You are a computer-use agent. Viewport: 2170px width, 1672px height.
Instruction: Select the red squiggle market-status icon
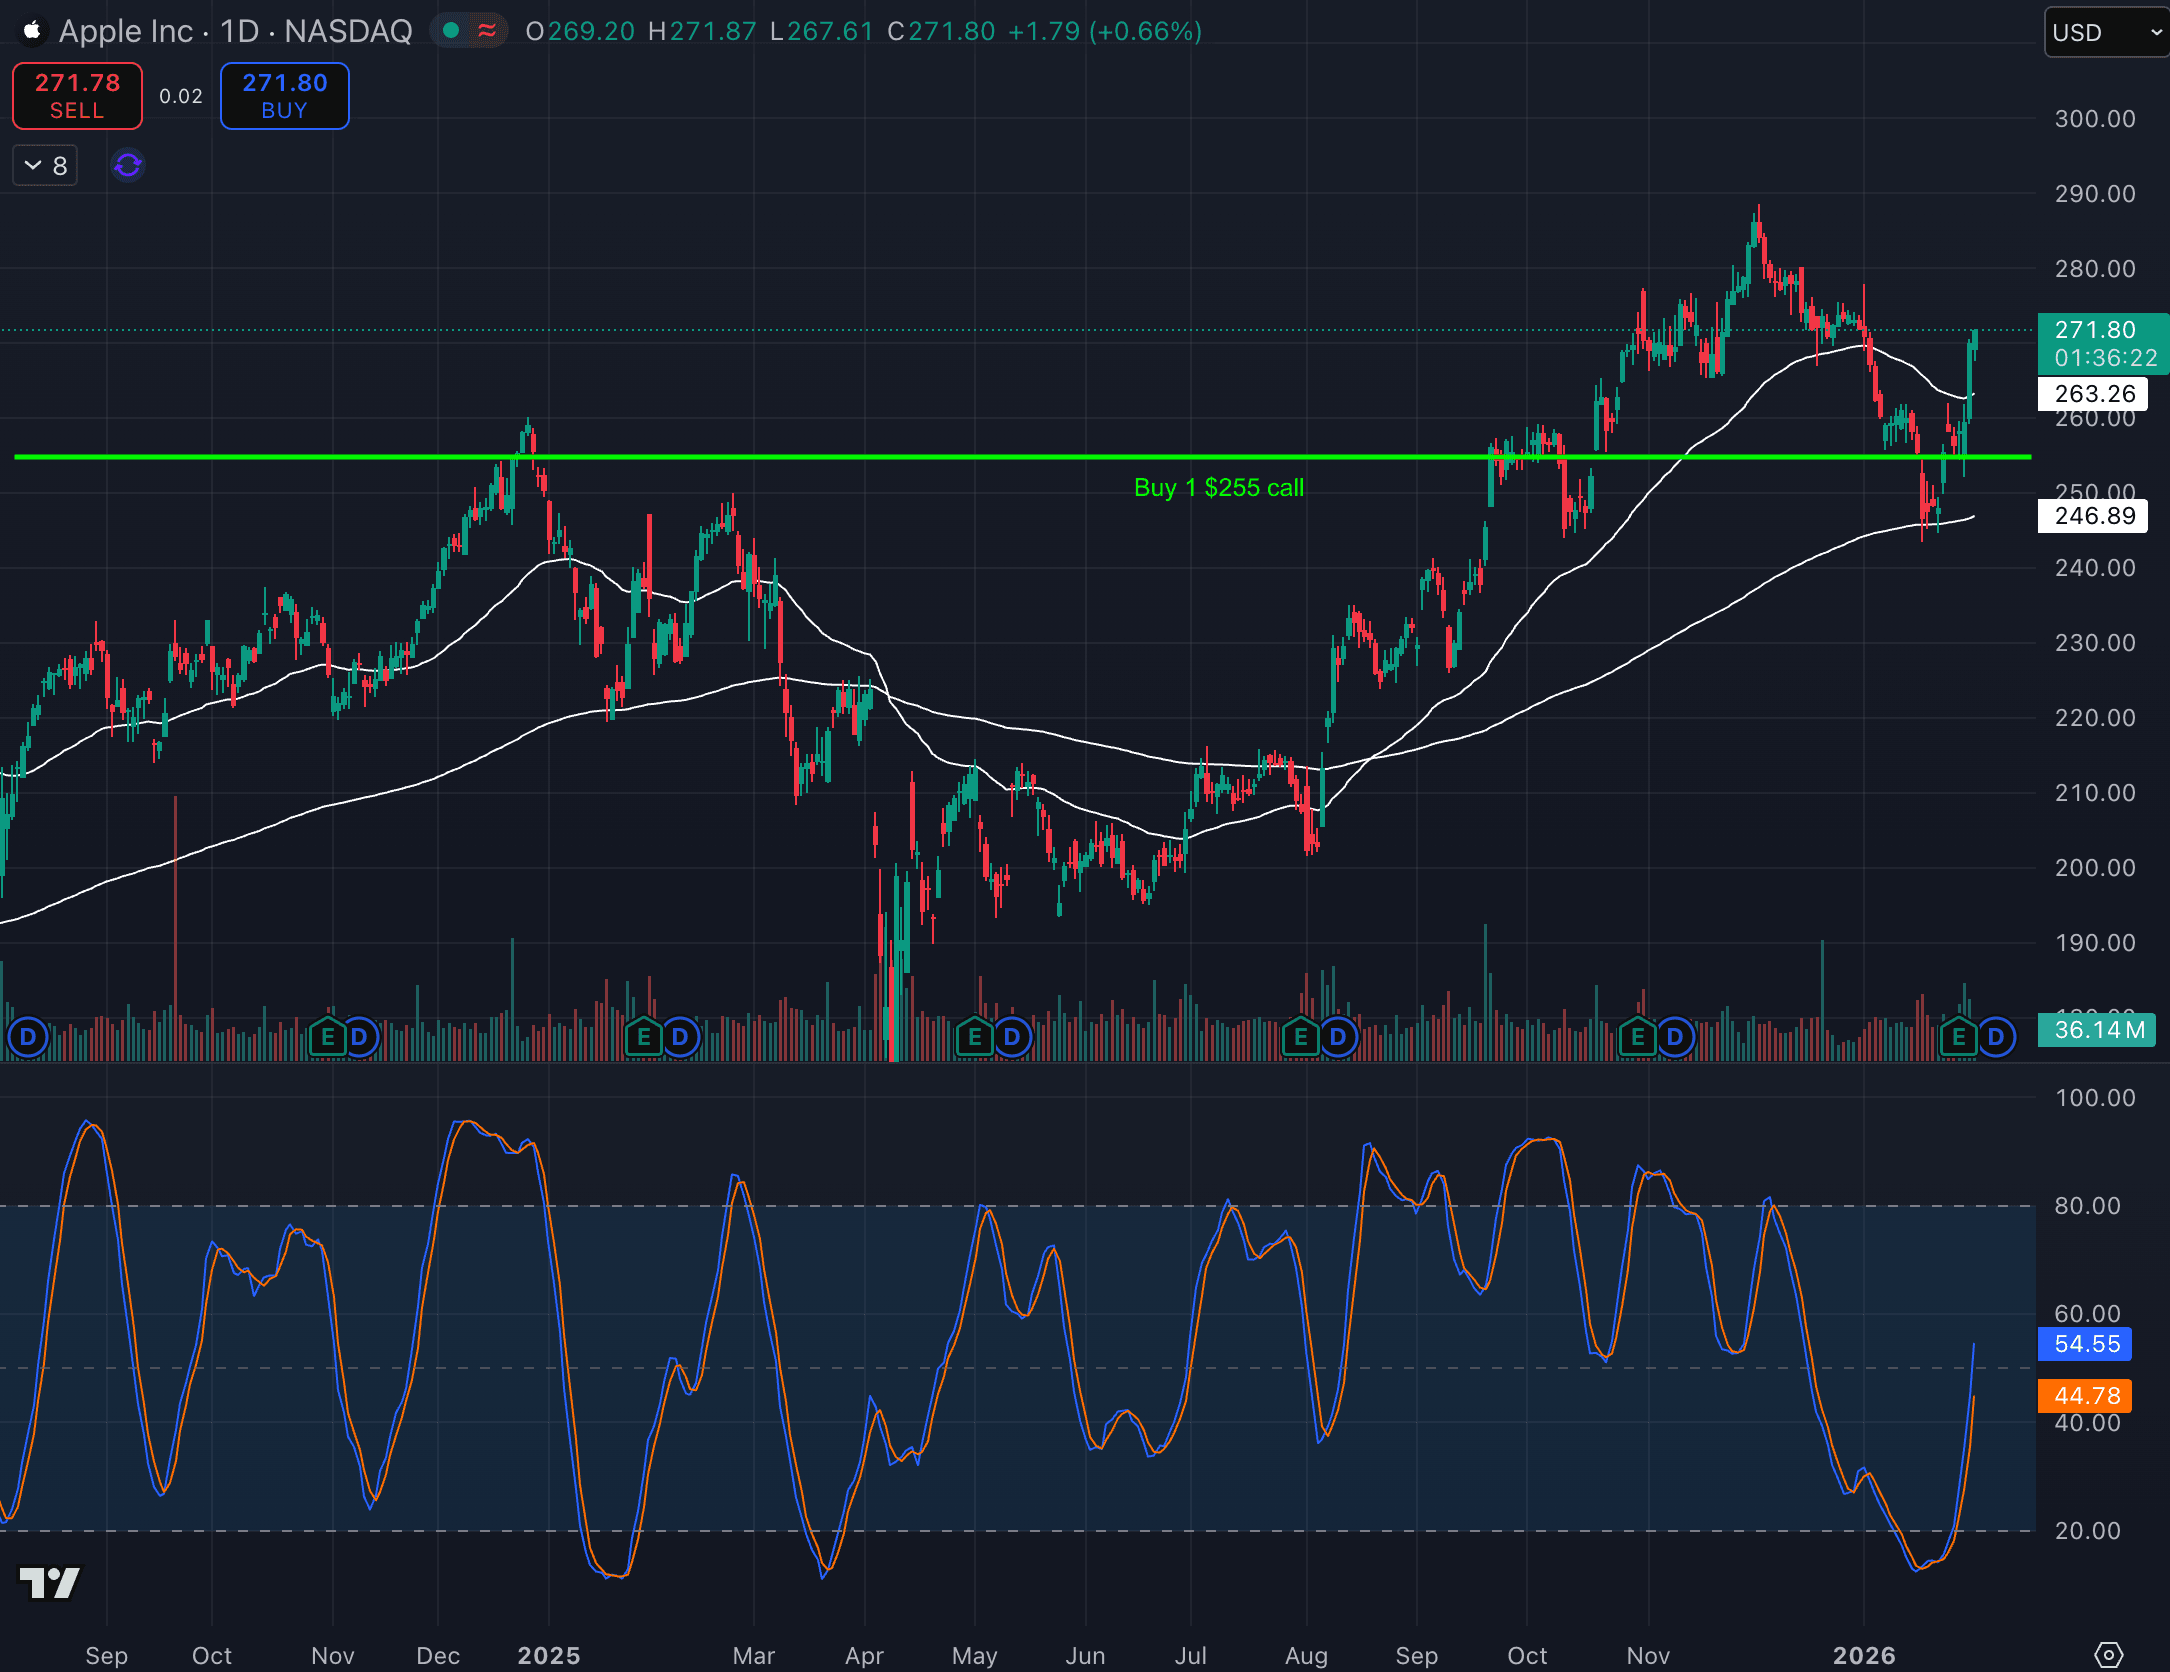[487, 31]
